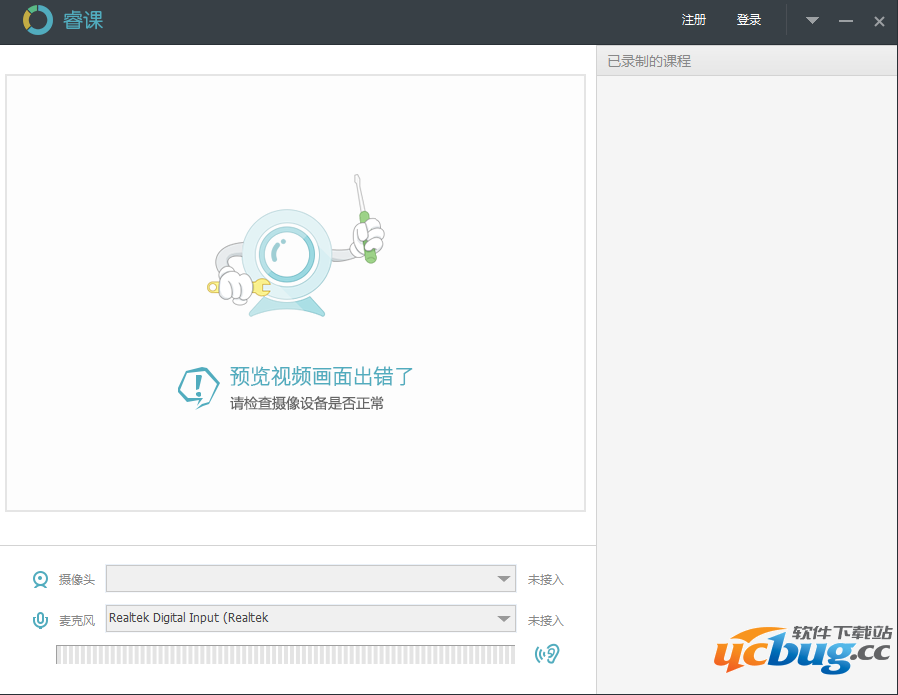The image size is (898, 695).
Task: Open the title bar triangle menu
Action: point(813,21)
